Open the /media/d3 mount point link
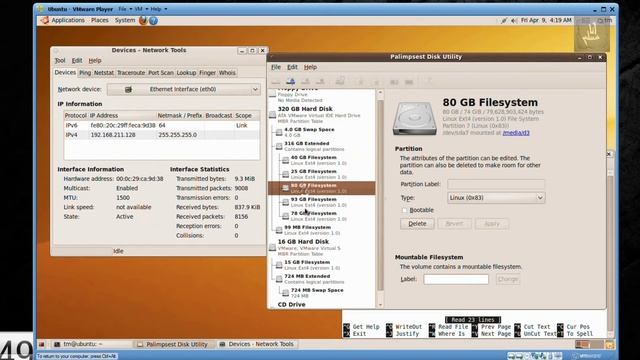Screen dimensions: 640x360 pyautogui.click(x=516, y=133)
